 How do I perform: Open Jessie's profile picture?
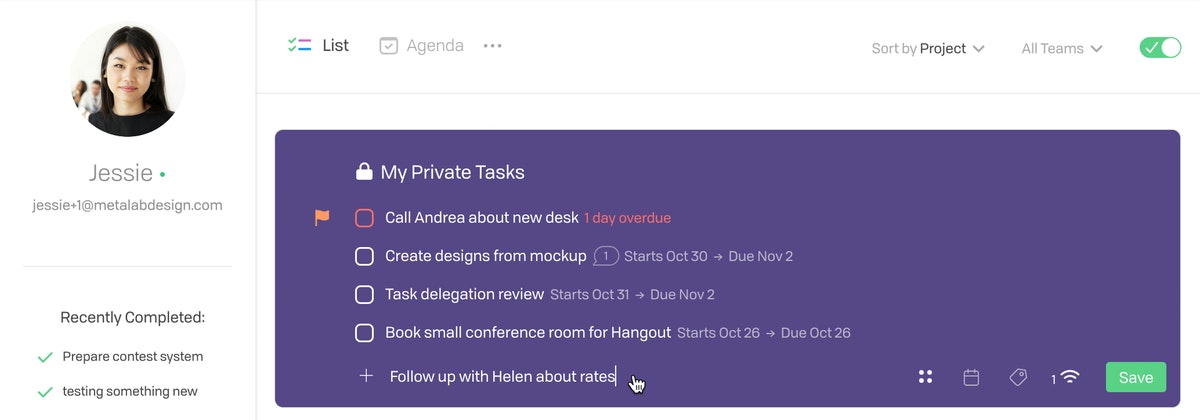[x=127, y=79]
